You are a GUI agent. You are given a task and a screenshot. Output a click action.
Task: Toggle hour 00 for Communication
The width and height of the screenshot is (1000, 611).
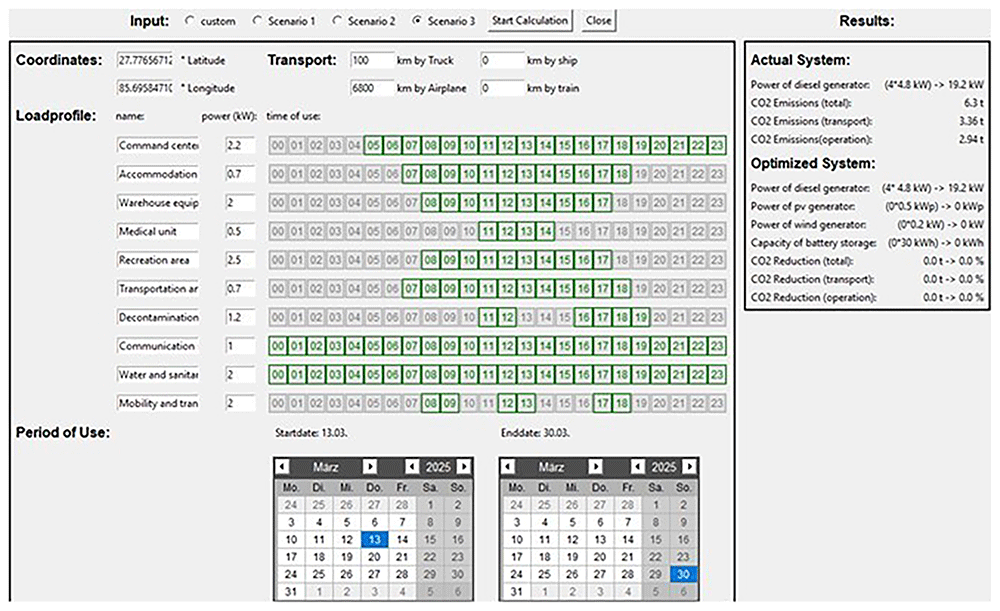[x=277, y=346]
